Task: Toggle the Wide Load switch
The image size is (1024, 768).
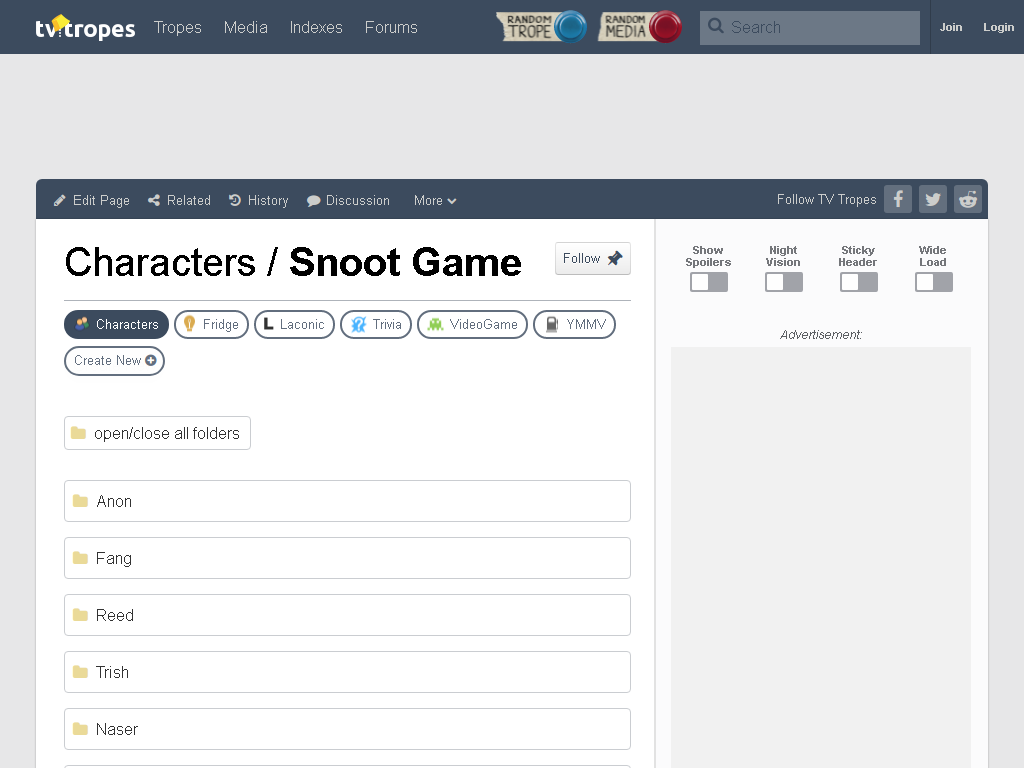Action: tap(934, 282)
